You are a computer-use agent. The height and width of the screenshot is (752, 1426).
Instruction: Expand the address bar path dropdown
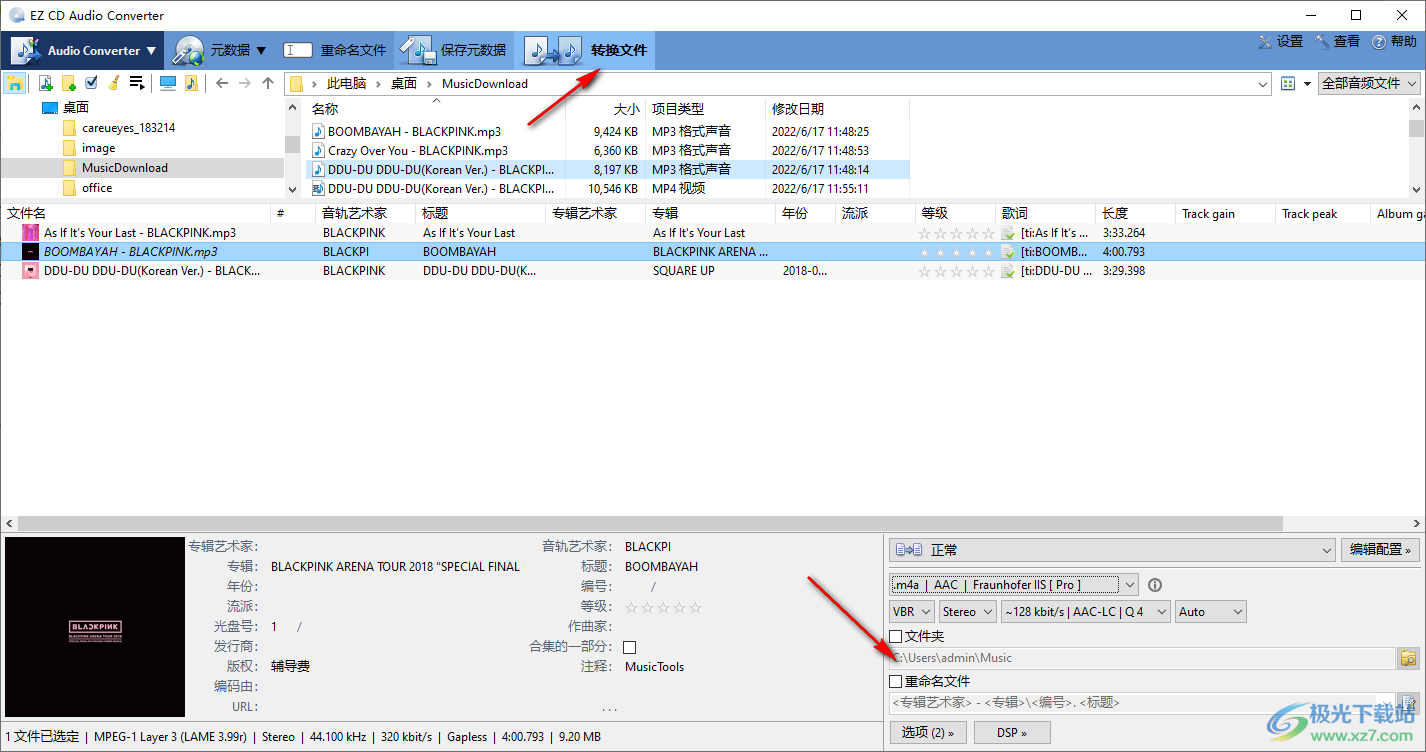click(x=1261, y=84)
